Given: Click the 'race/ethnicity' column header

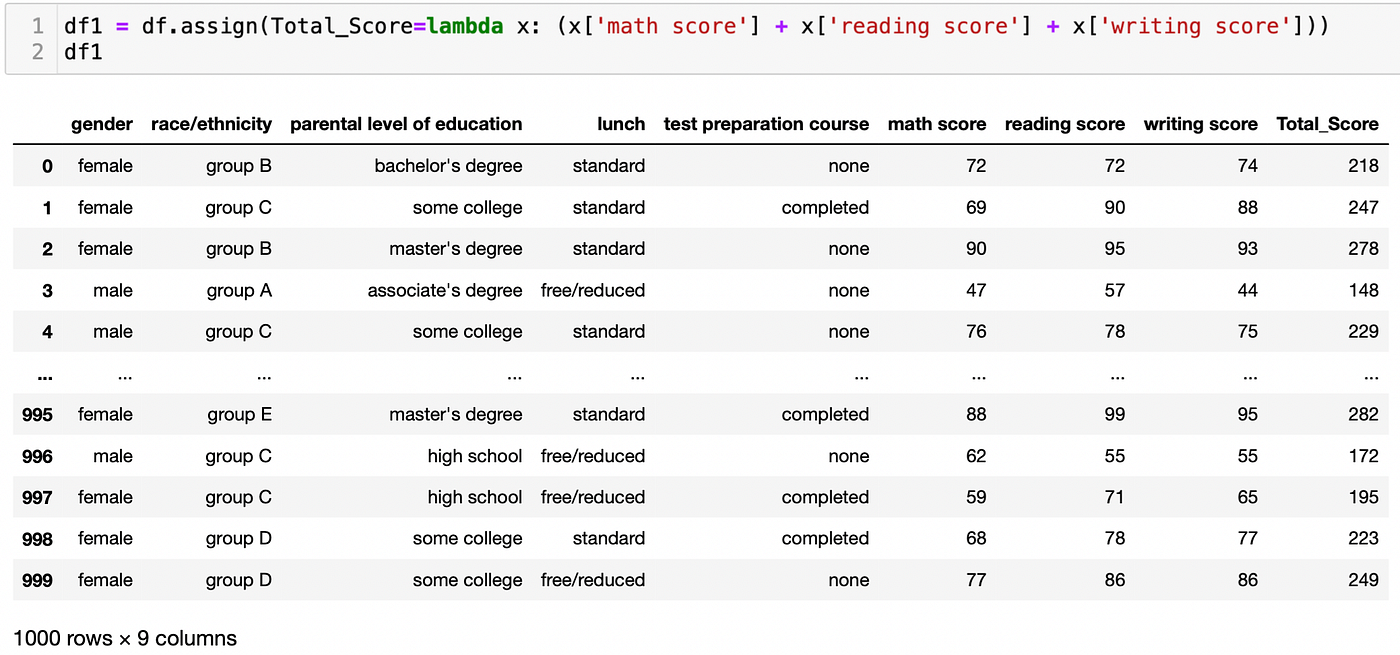Looking at the screenshot, I should click(211, 124).
